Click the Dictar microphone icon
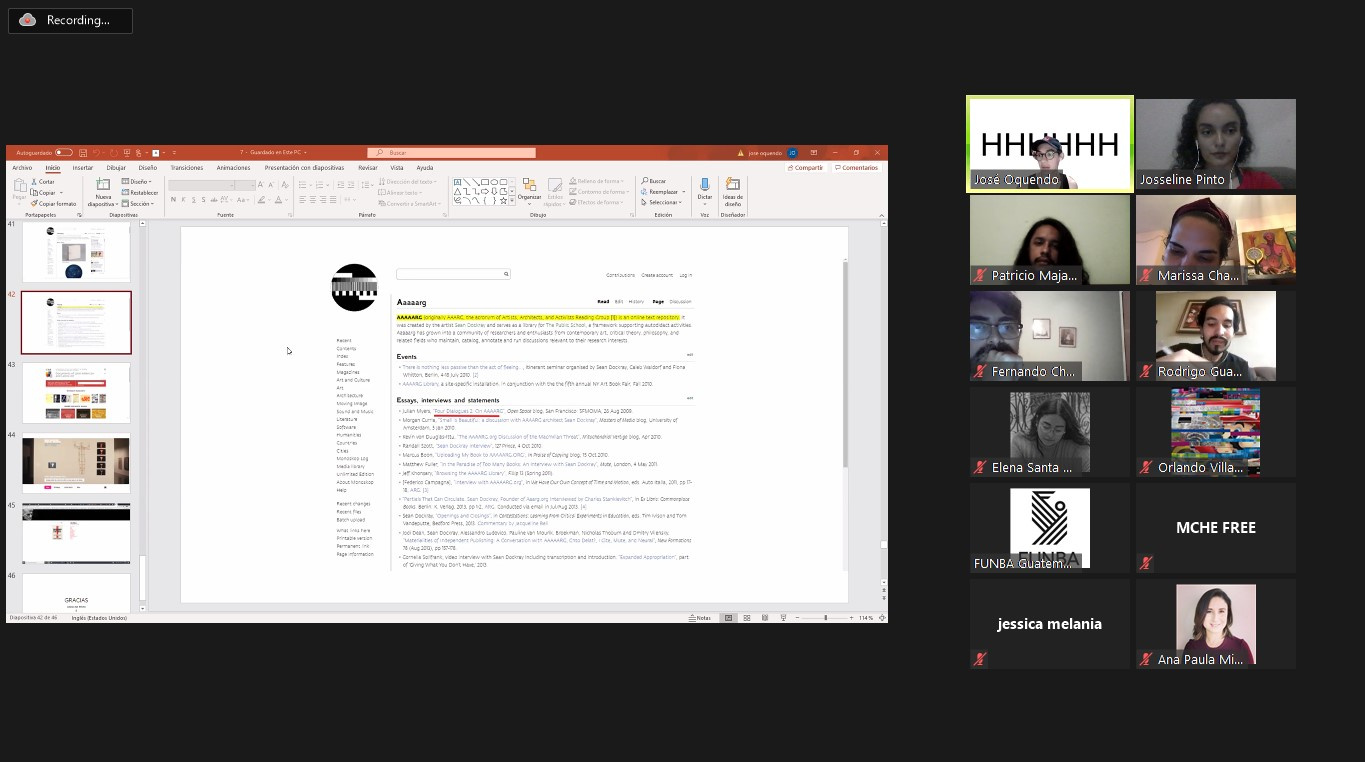The width and height of the screenshot is (1365, 762). click(704, 185)
